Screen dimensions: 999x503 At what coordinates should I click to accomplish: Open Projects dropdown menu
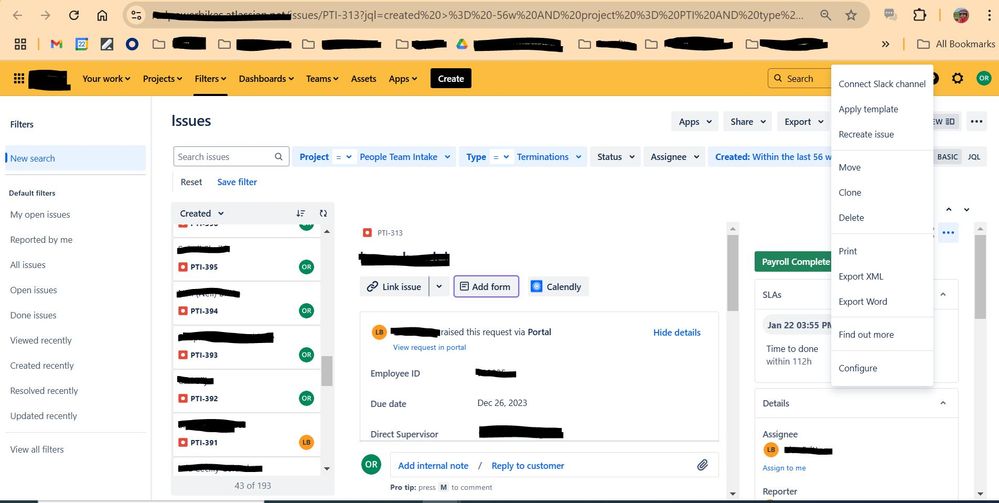162,78
